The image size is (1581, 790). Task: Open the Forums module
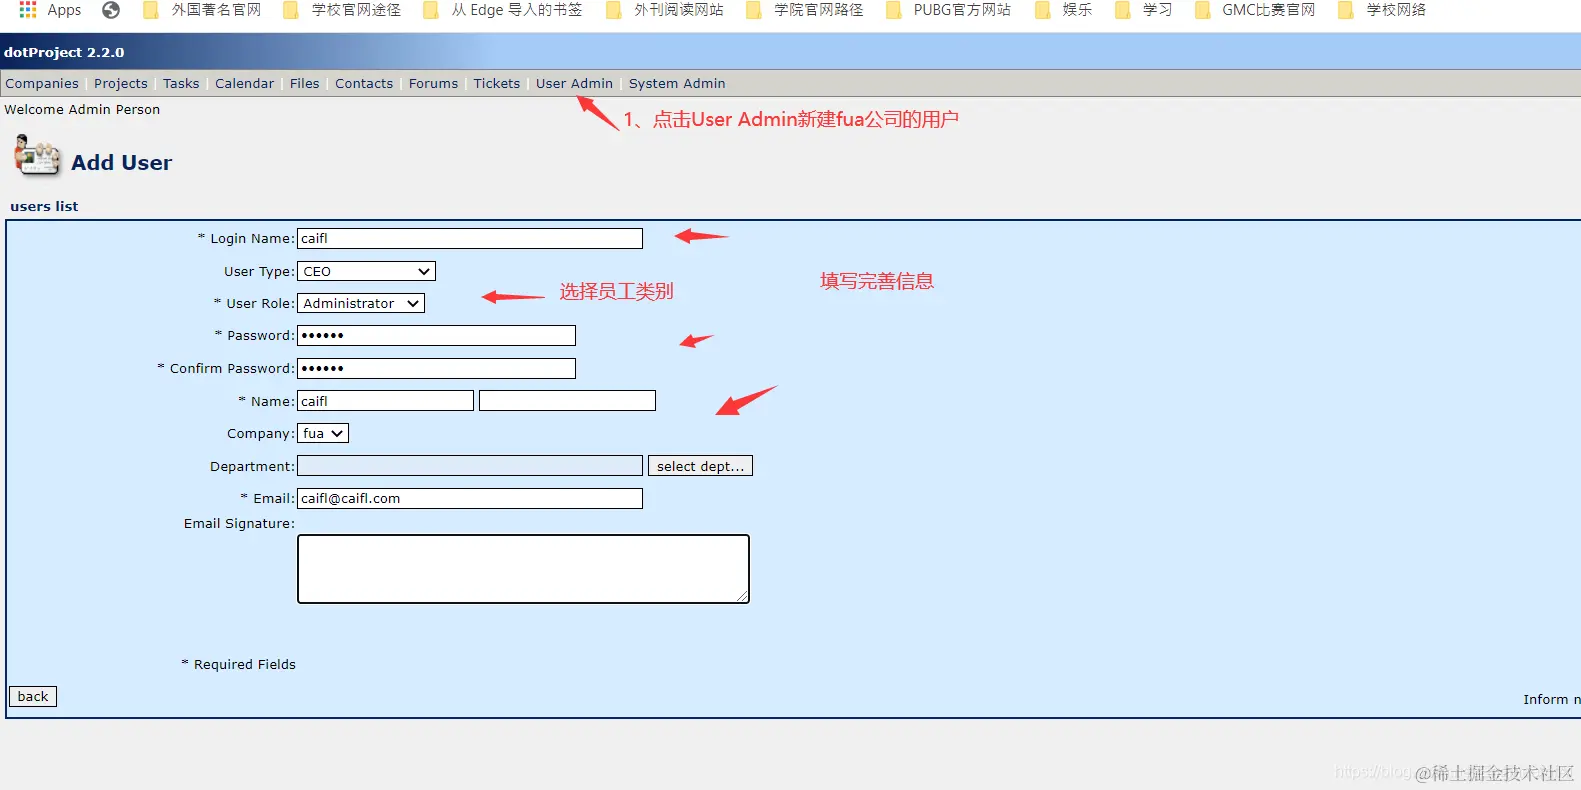(x=433, y=84)
